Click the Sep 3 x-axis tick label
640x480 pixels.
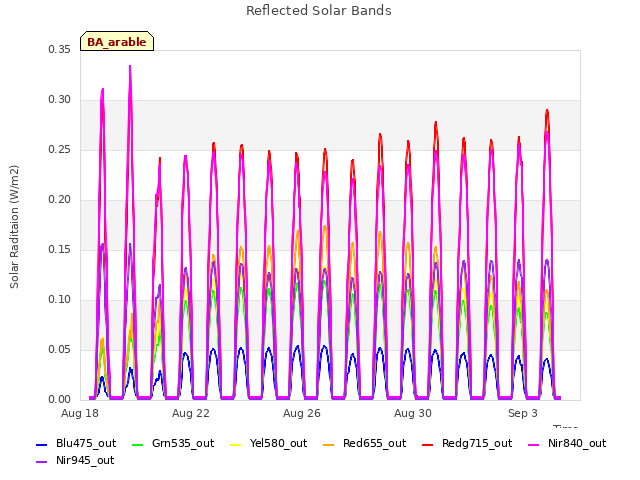tap(523, 413)
